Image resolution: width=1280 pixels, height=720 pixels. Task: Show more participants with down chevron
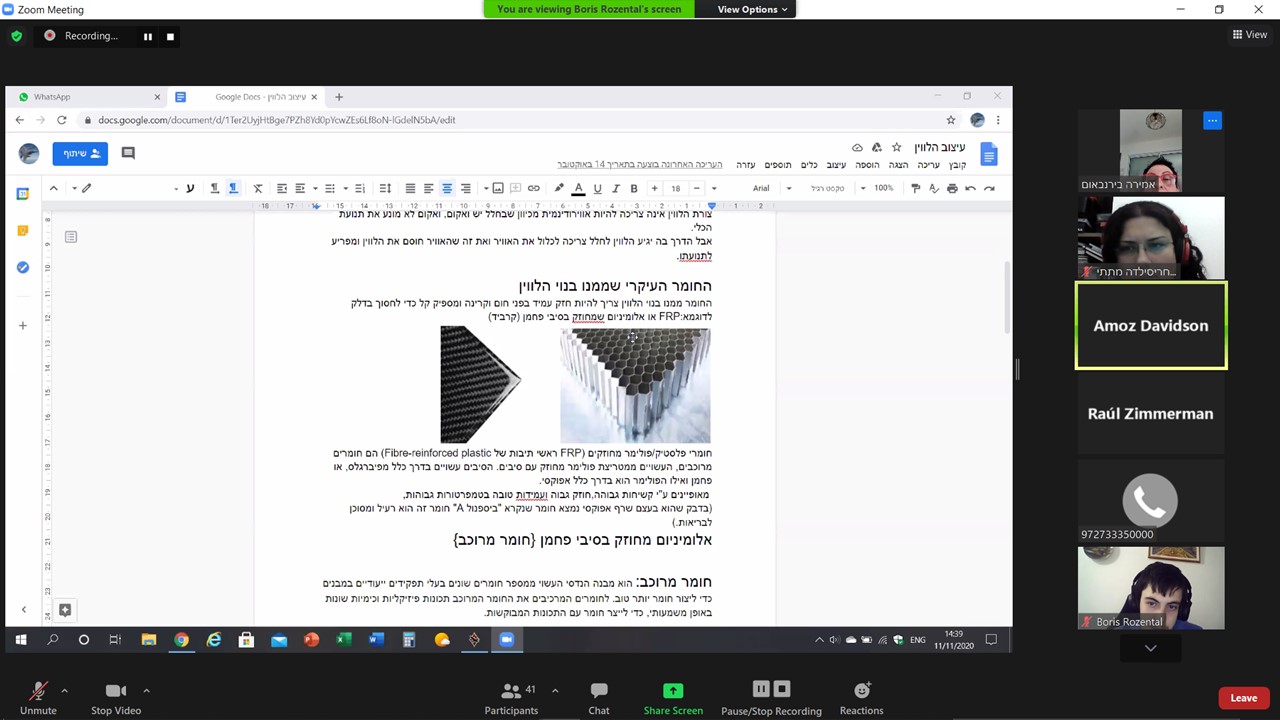point(1150,648)
